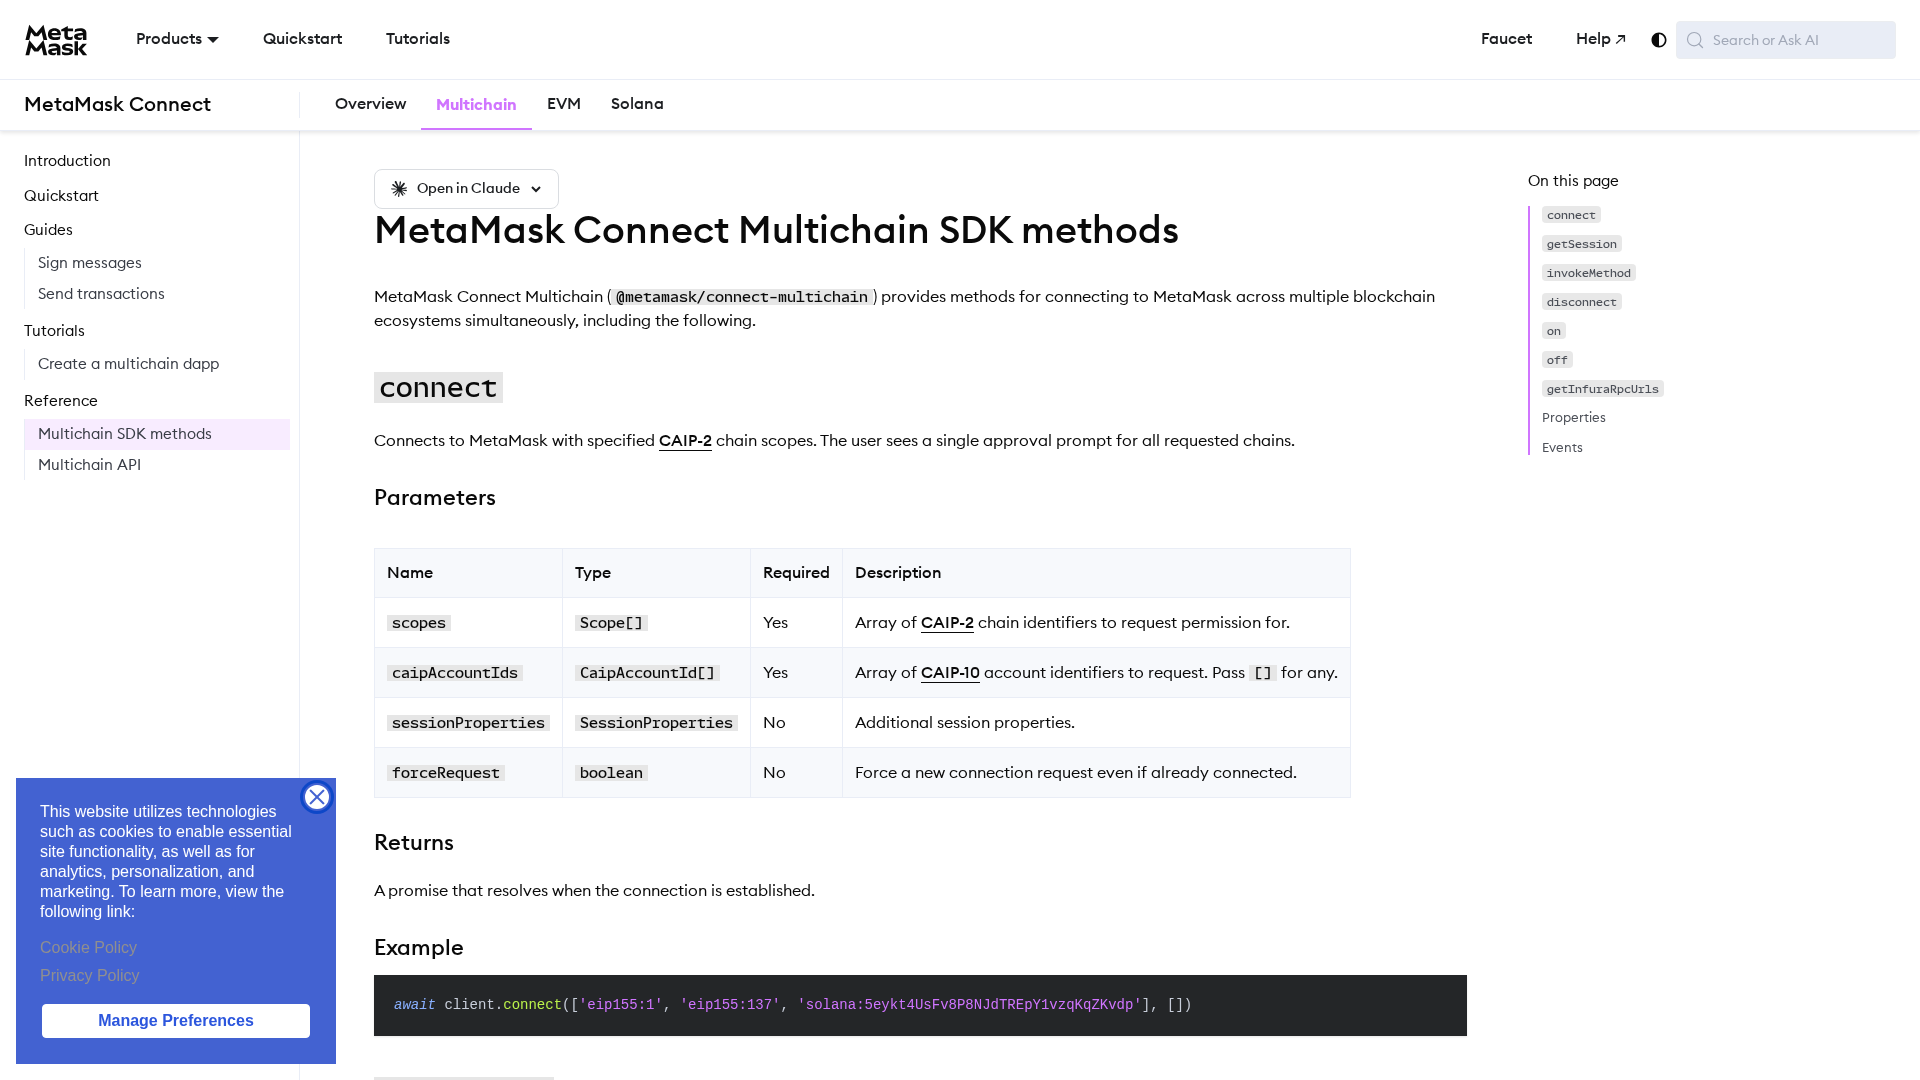
Task: Open CAIP-10 link in caipAccountIds row
Action: 950,673
